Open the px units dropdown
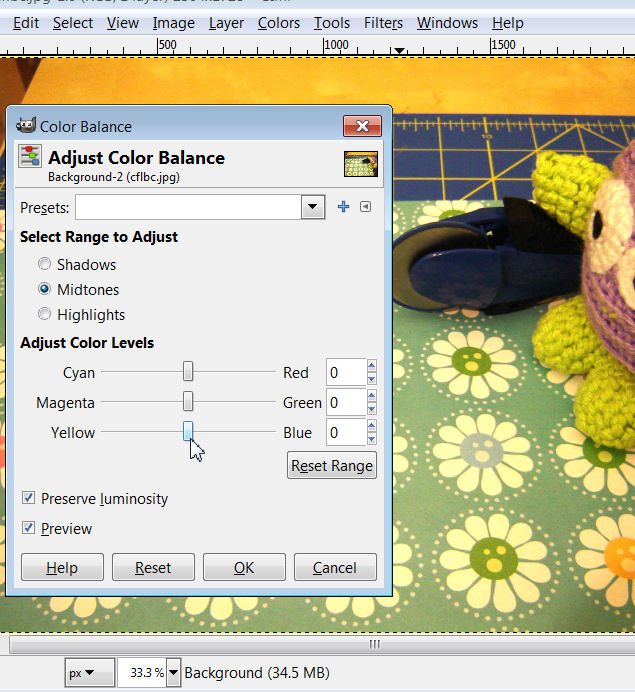 (90, 673)
